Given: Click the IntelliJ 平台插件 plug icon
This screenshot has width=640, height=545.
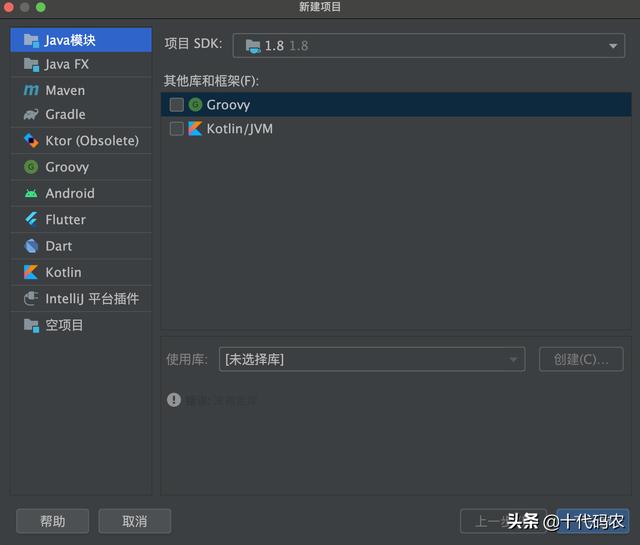Looking at the screenshot, I should coord(31,298).
